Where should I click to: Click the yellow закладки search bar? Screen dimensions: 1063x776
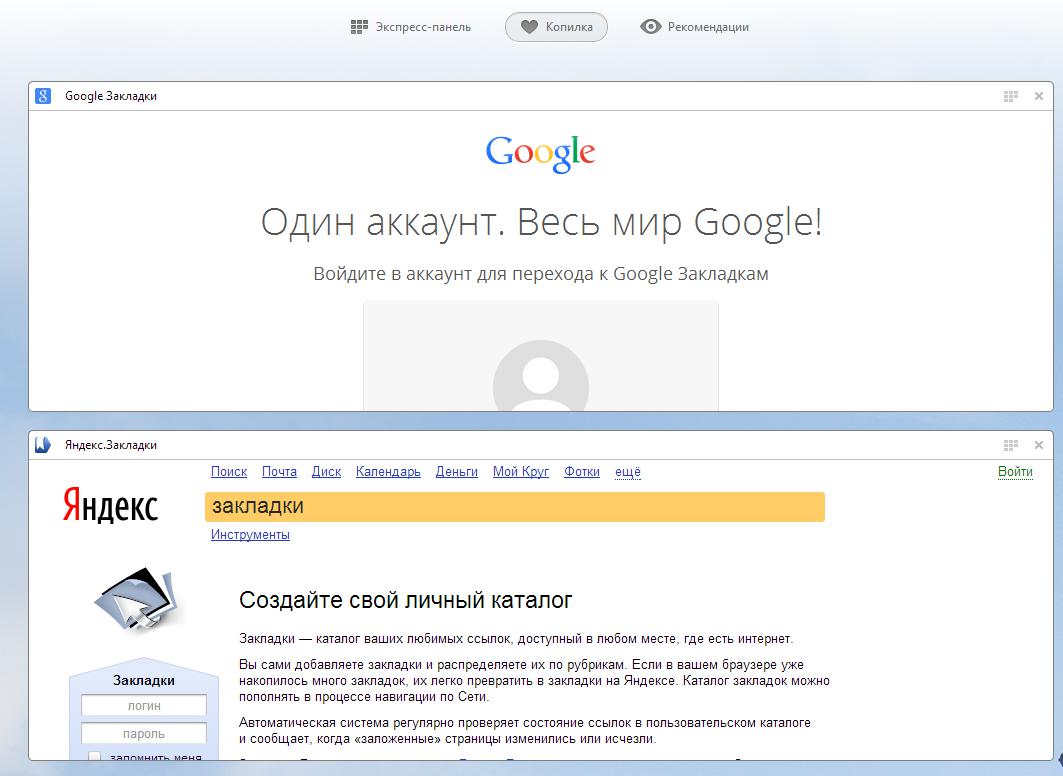[515, 507]
